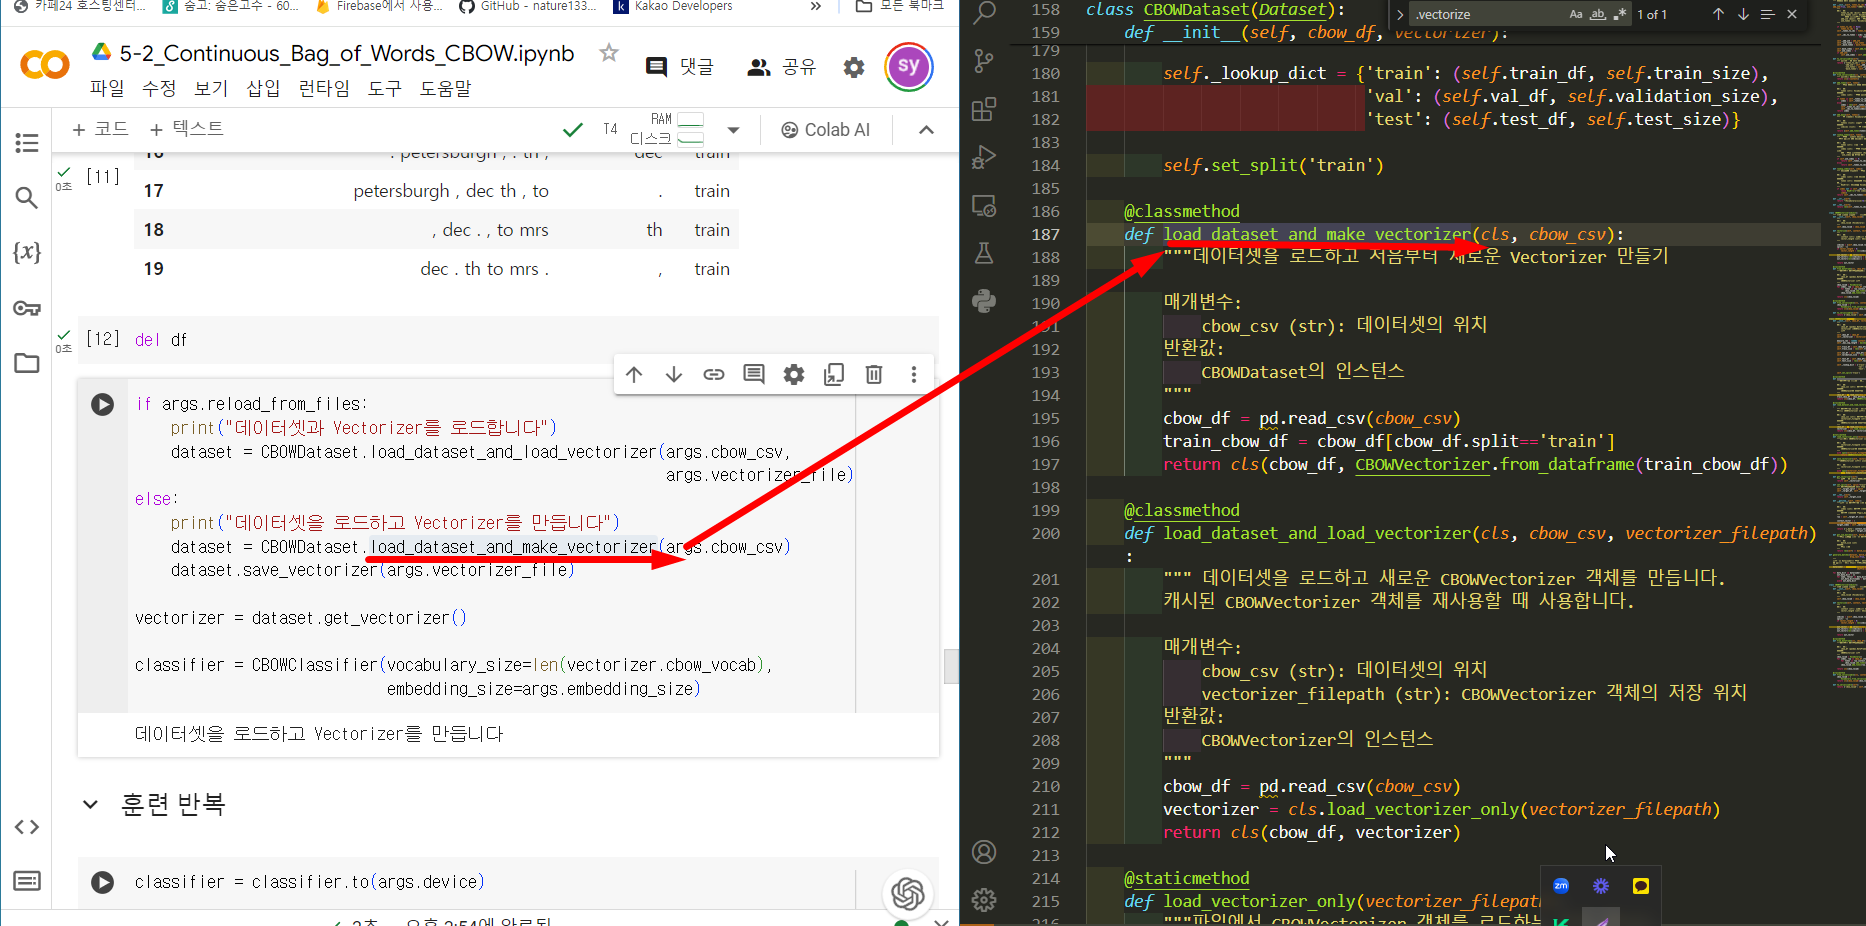Go to previous match in VS Code find
Image resolution: width=1866 pixels, height=926 pixels.
(1718, 14)
